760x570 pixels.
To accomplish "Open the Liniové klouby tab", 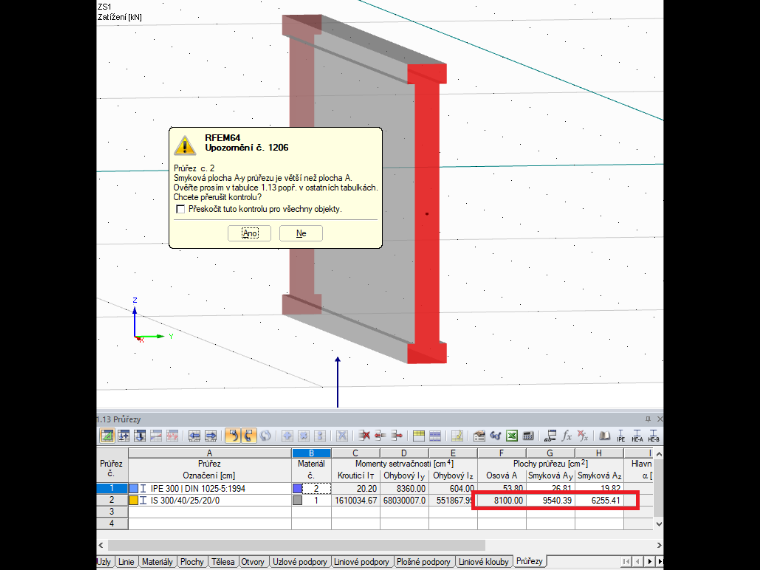I will click(x=483, y=561).
